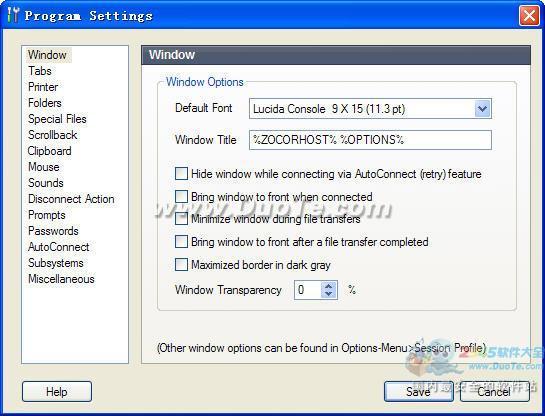The image size is (545, 416).
Task: Click the Save button
Action: pos(418,392)
